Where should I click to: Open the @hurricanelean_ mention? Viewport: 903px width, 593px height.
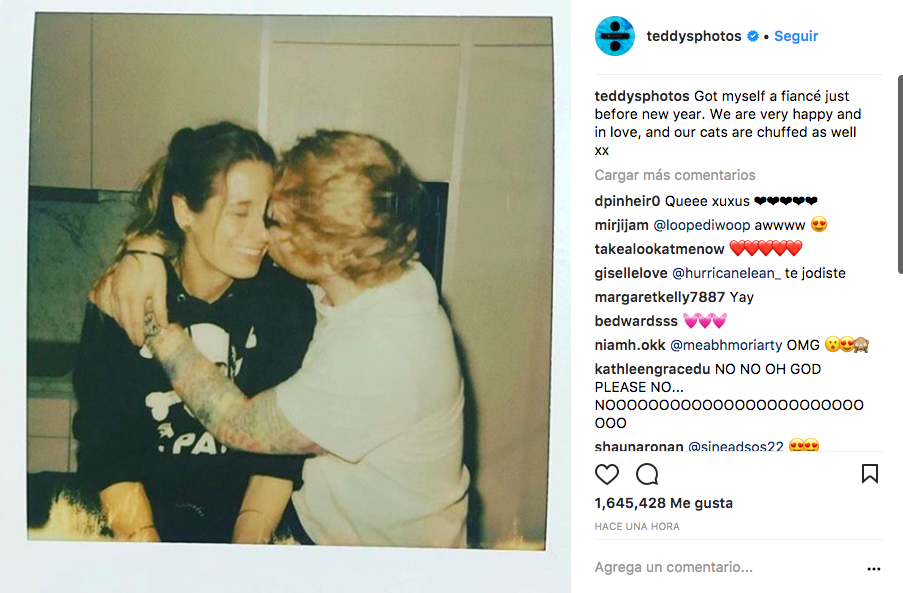click(x=726, y=273)
